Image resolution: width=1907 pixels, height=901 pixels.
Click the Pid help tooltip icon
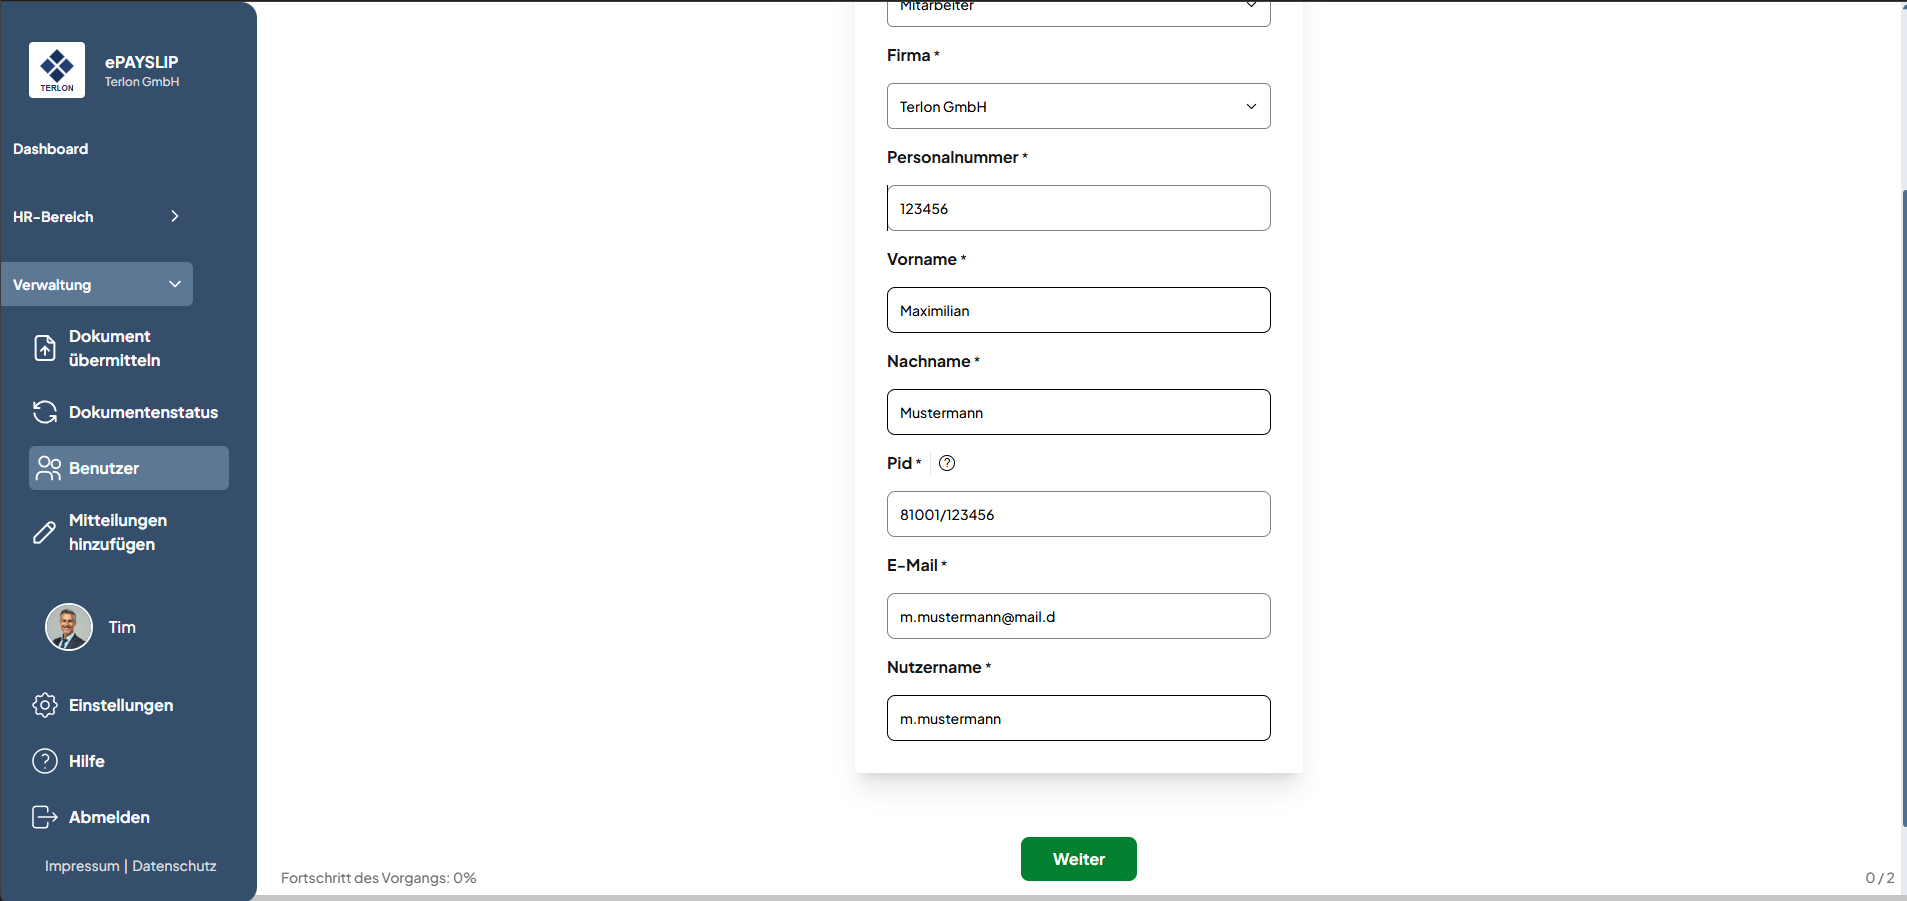(947, 463)
